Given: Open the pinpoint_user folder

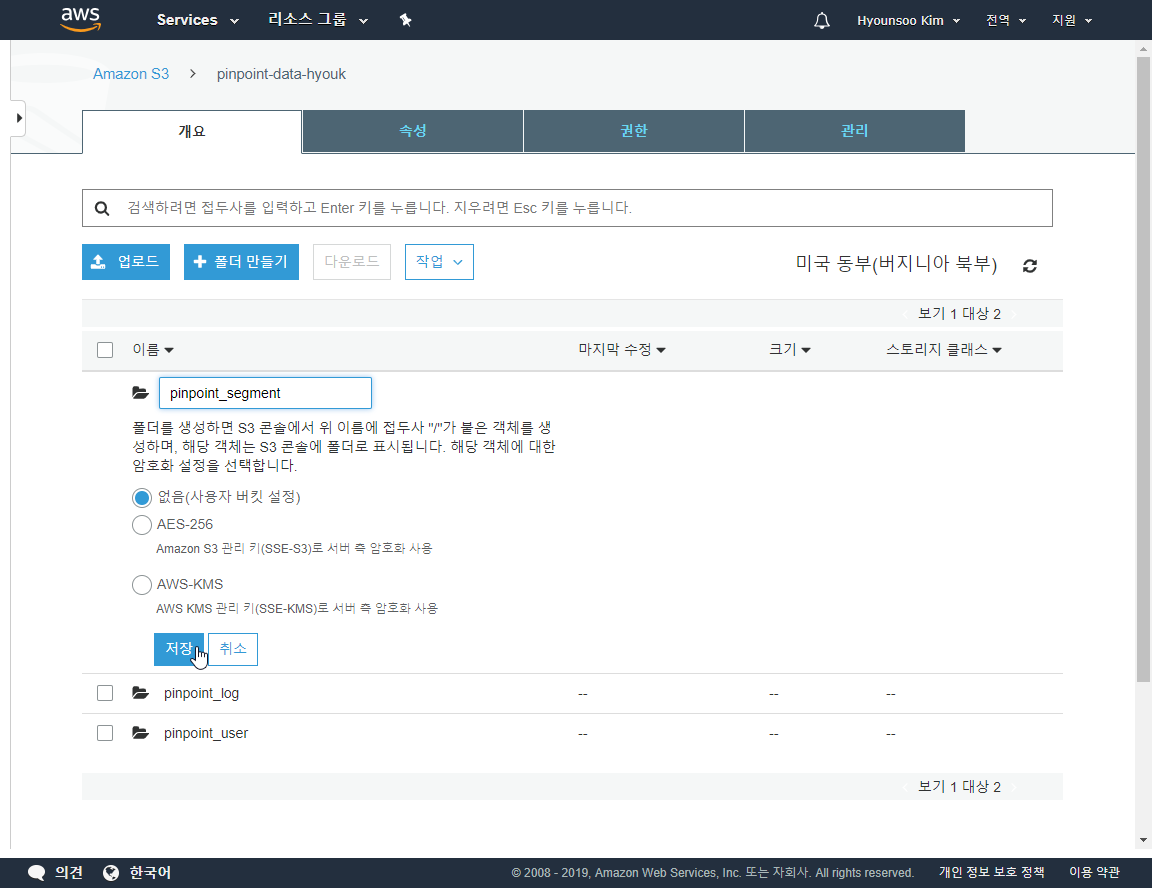Looking at the screenshot, I should (x=206, y=733).
